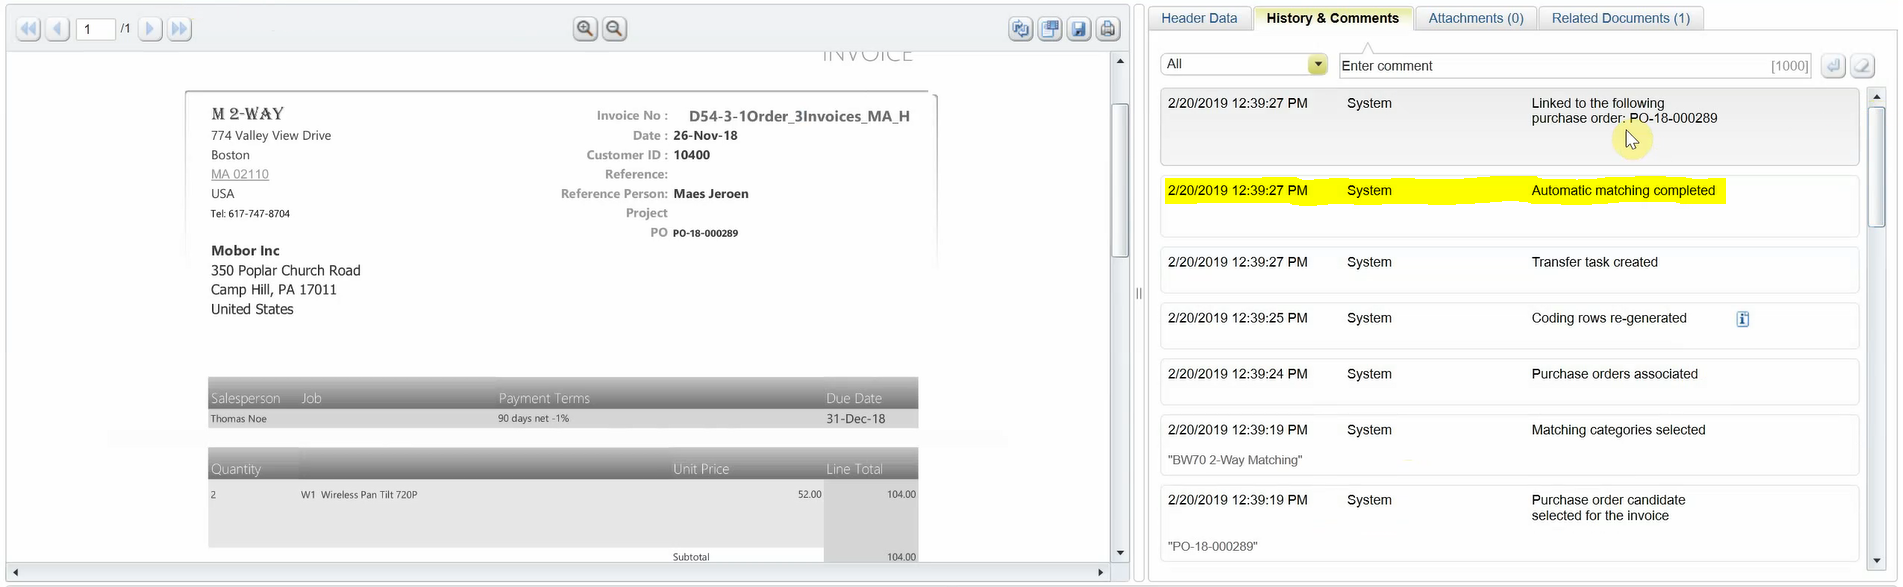Zoom in on the invoice image
1903x587 pixels.
(585, 29)
